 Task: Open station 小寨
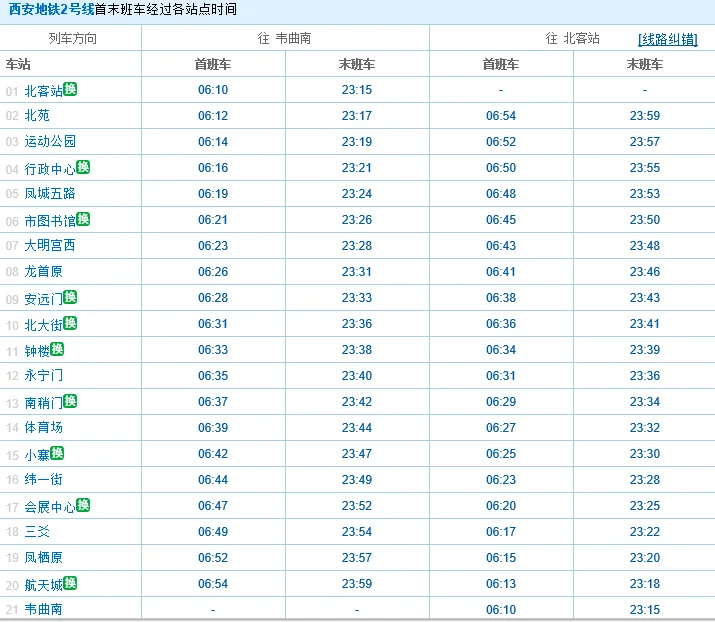pyautogui.click(x=37, y=455)
